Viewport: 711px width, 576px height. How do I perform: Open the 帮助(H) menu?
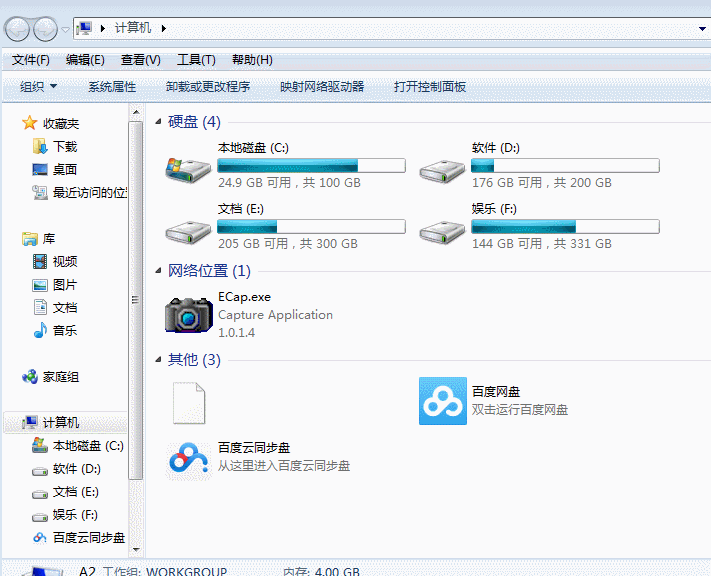tap(252, 59)
